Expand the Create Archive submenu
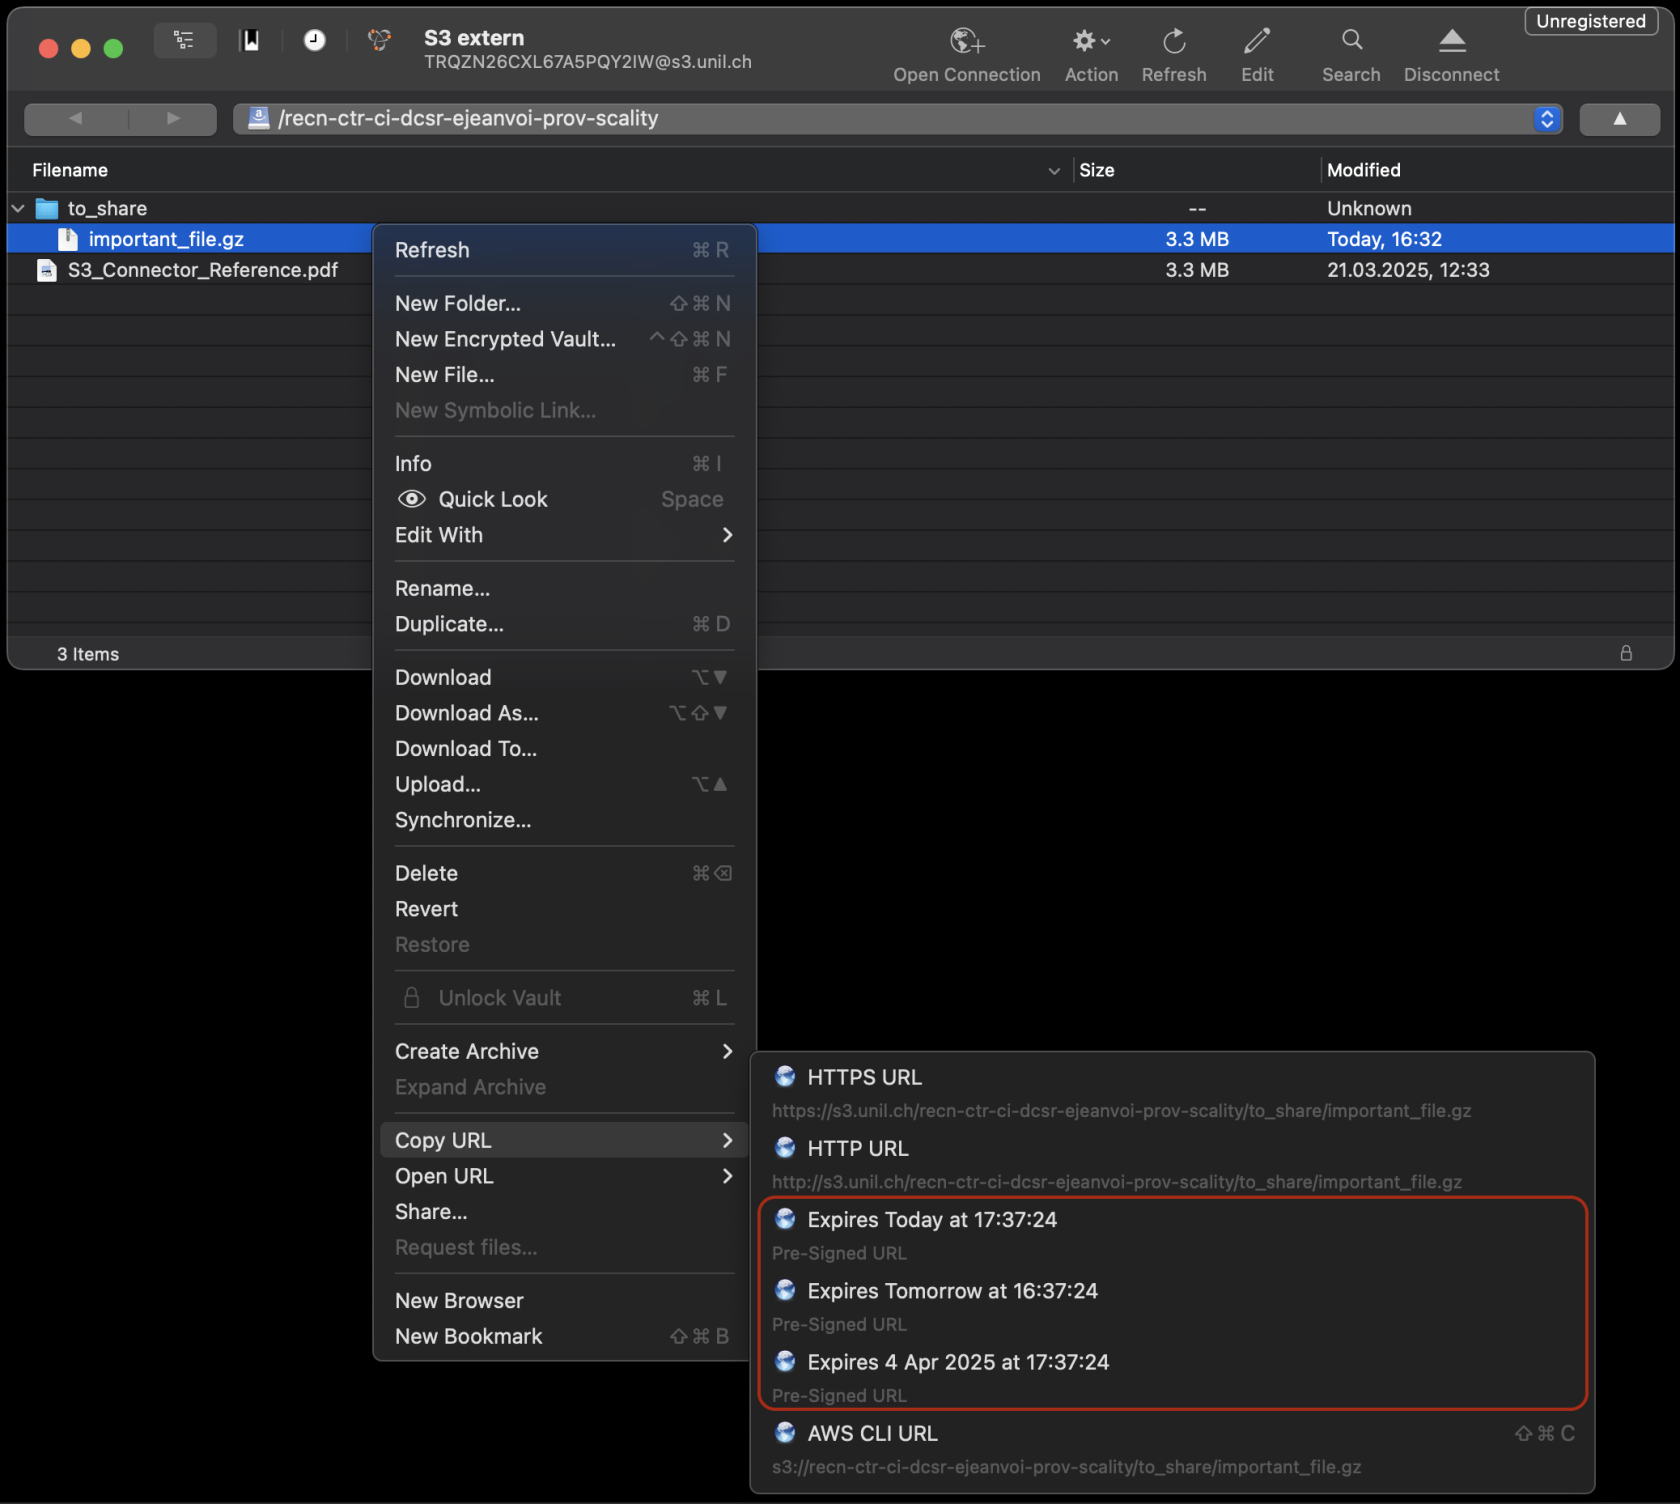Image resolution: width=1680 pixels, height=1504 pixels. click(563, 1051)
